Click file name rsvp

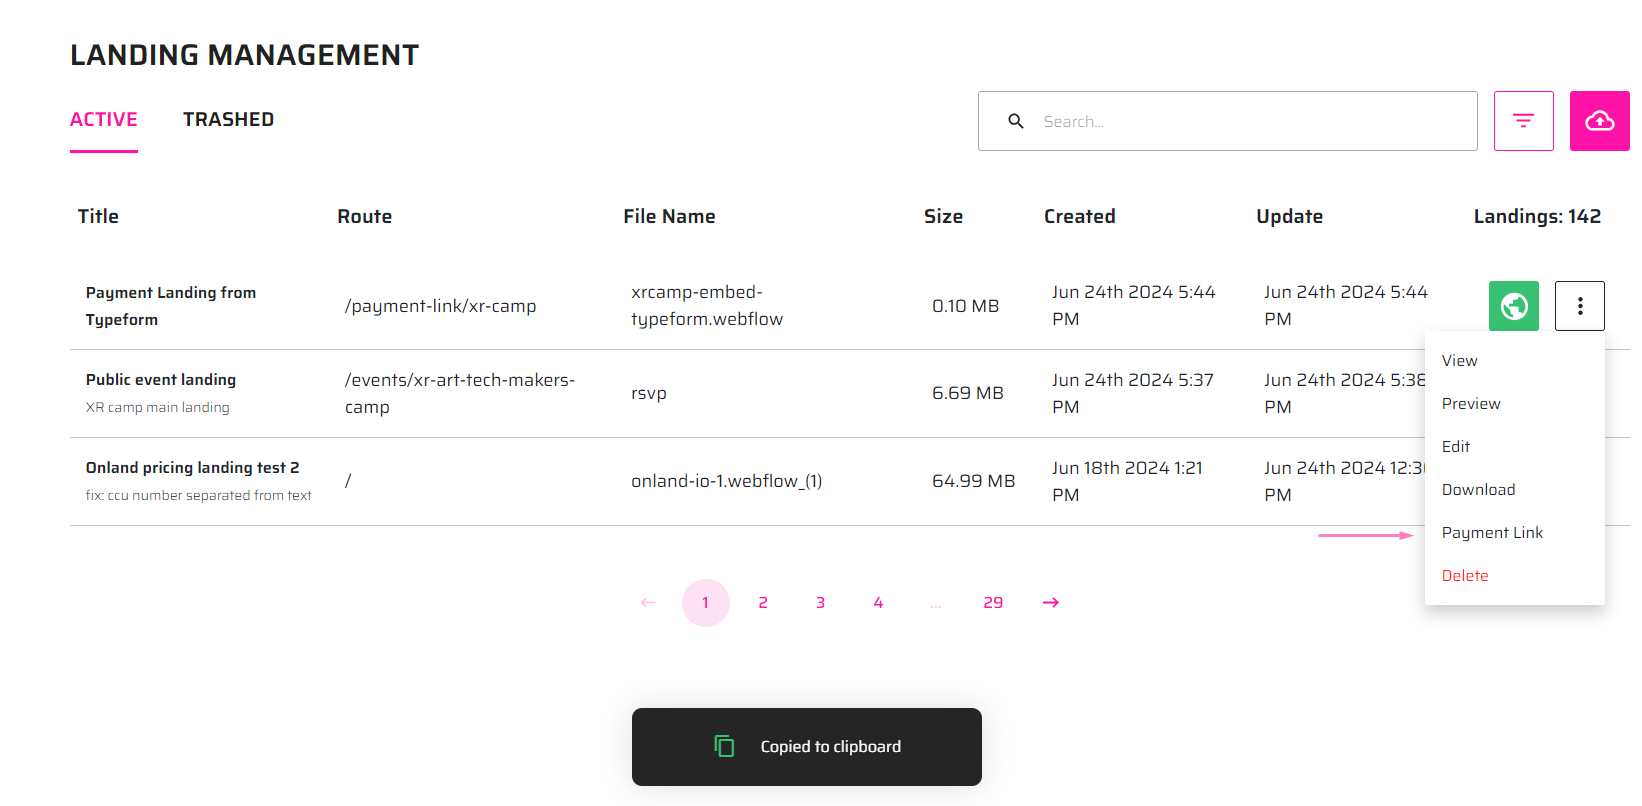(x=649, y=393)
